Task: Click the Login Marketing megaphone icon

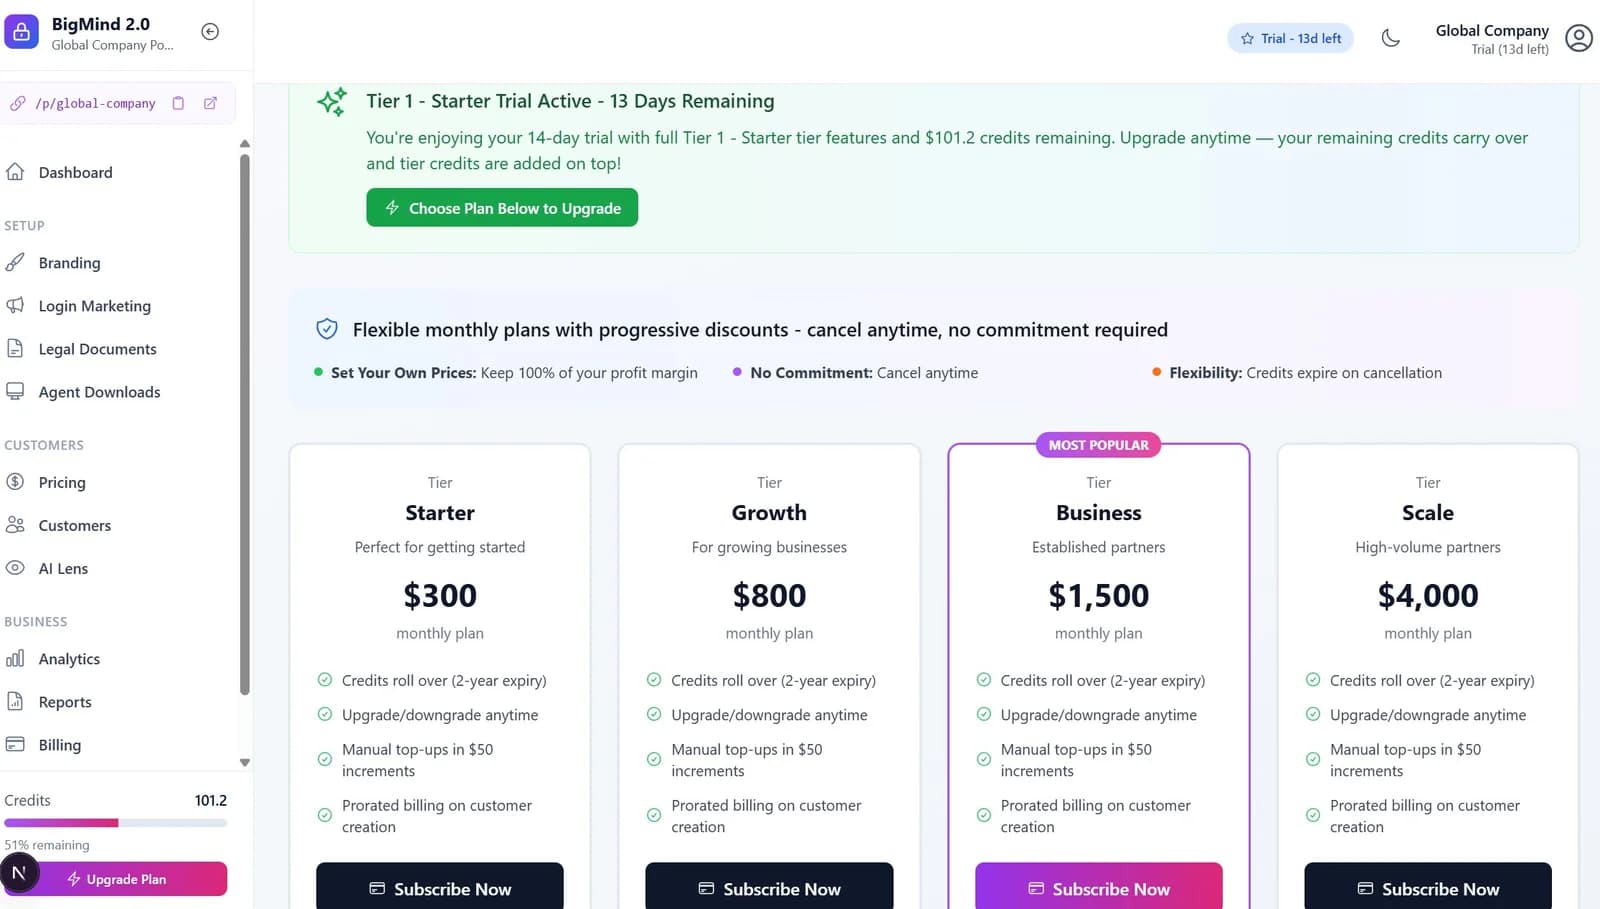Action: [x=16, y=306]
